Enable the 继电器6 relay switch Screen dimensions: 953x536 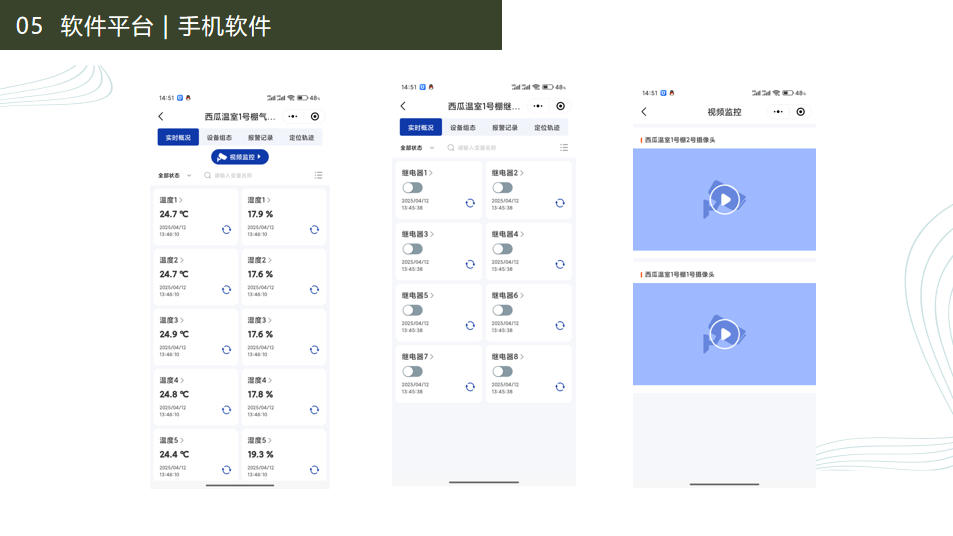coord(502,310)
